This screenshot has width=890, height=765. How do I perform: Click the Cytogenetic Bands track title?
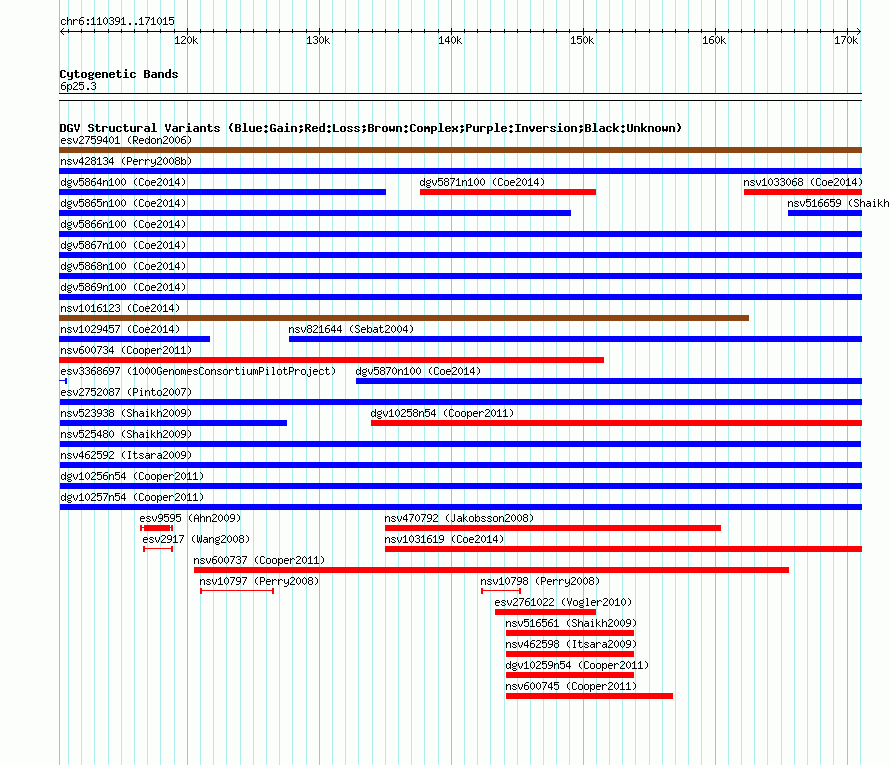(119, 74)
